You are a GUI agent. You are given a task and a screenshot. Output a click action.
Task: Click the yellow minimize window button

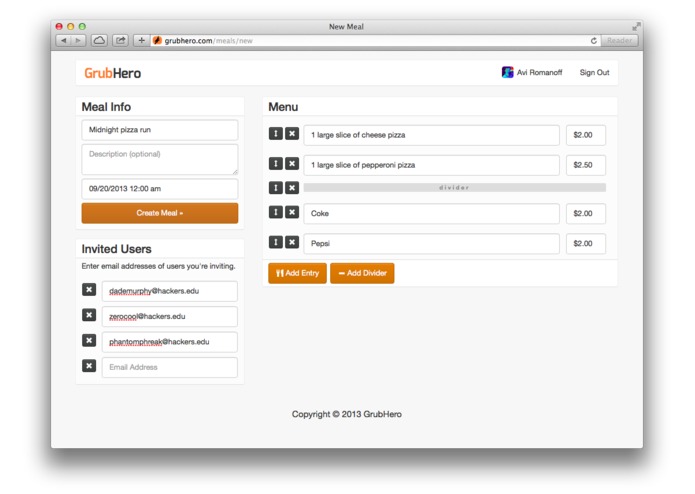[70, 27]
